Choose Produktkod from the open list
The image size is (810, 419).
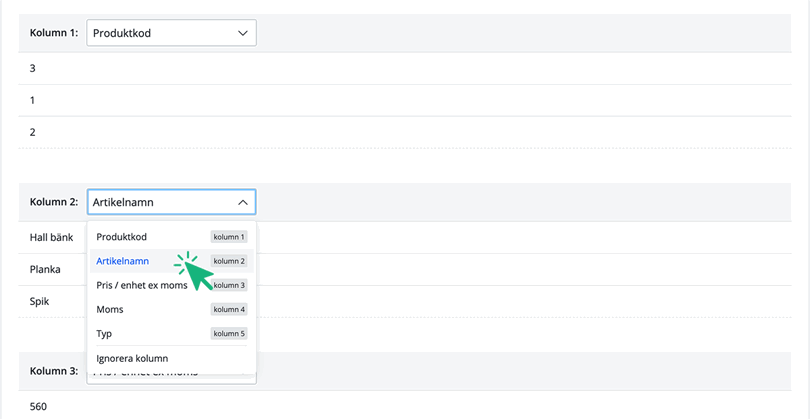[x=122, y=237]
